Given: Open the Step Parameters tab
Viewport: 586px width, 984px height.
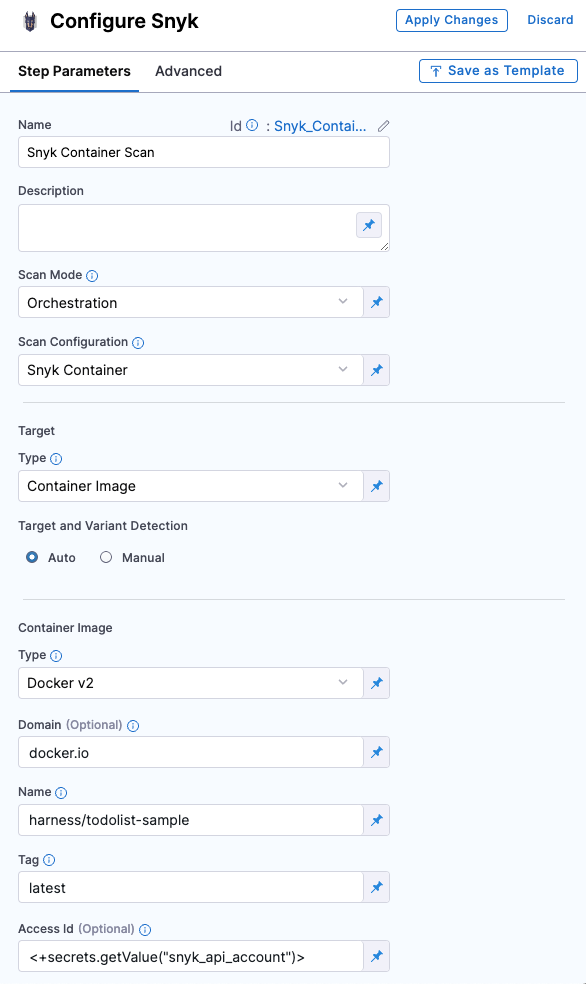Looking at the screenshot, I should [74, 71].
